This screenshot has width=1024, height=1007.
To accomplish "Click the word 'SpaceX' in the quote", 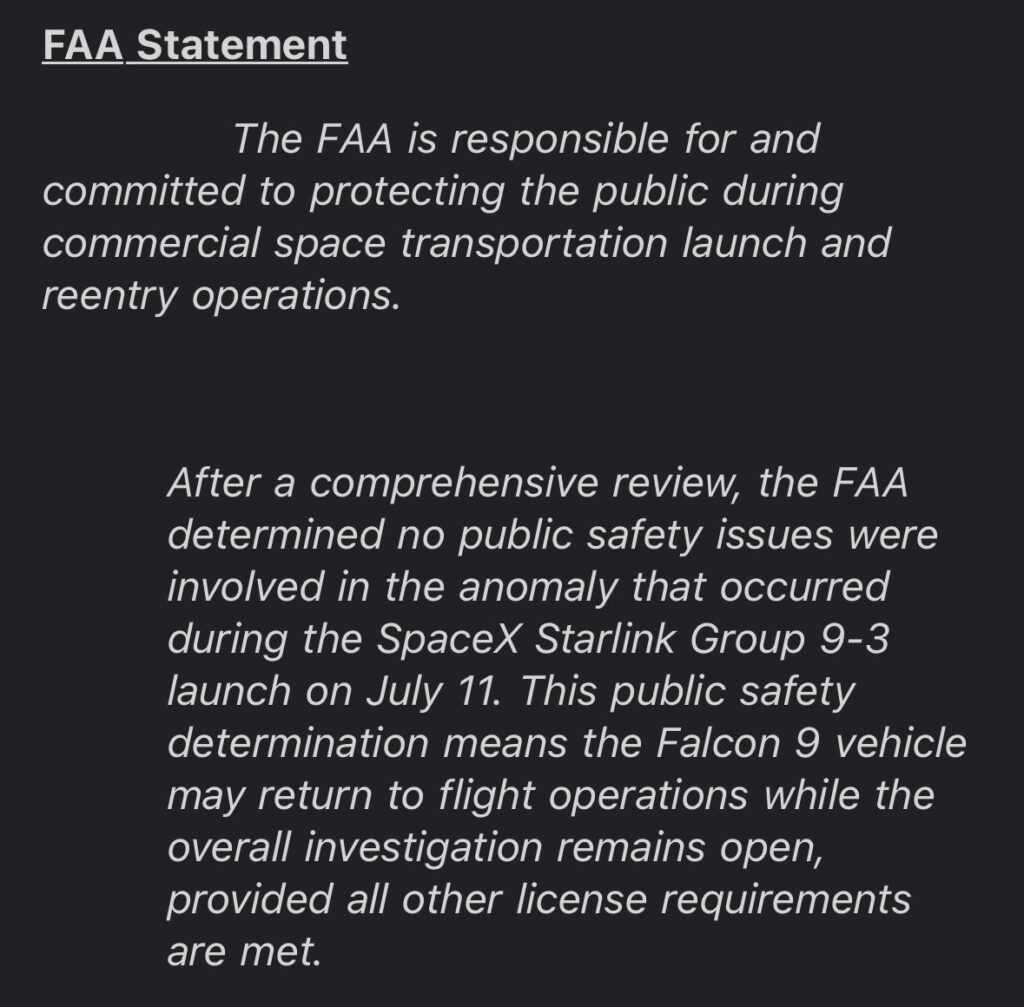I will (x=448, y=639).
